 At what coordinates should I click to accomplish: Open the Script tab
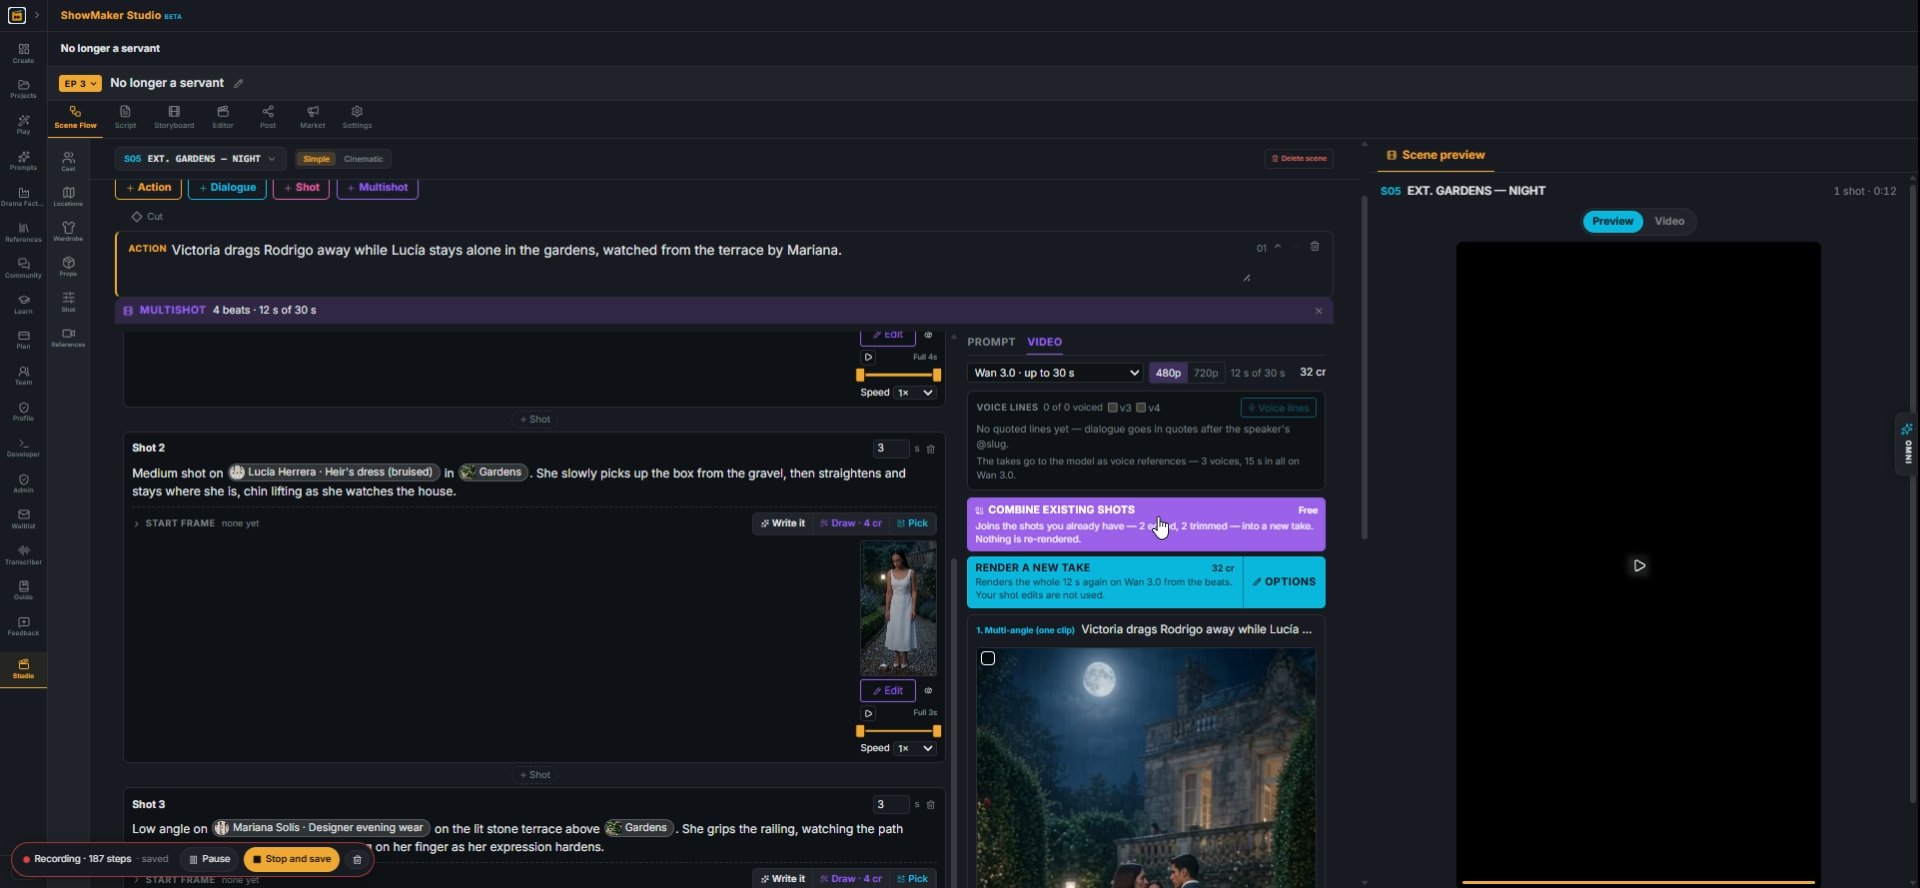tap(125, 117)
